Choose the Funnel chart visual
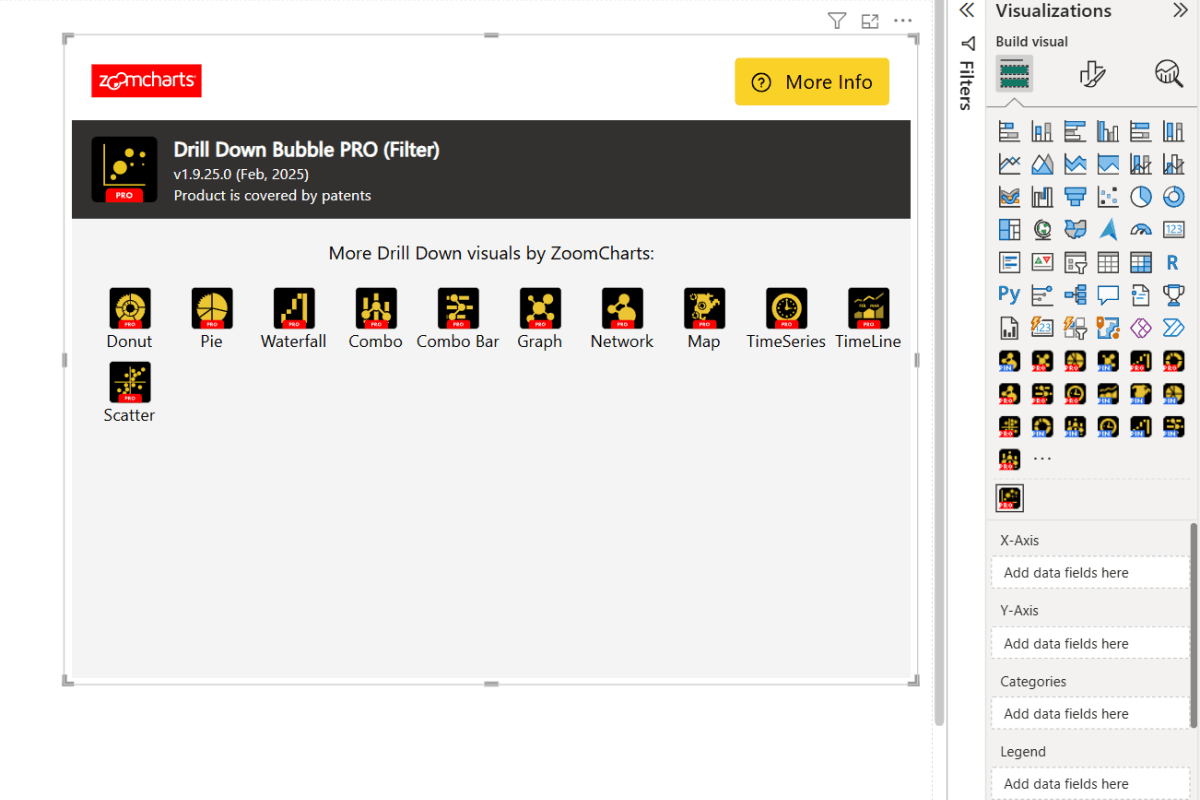The image size is (1200, 800). tap(1075, 197)
